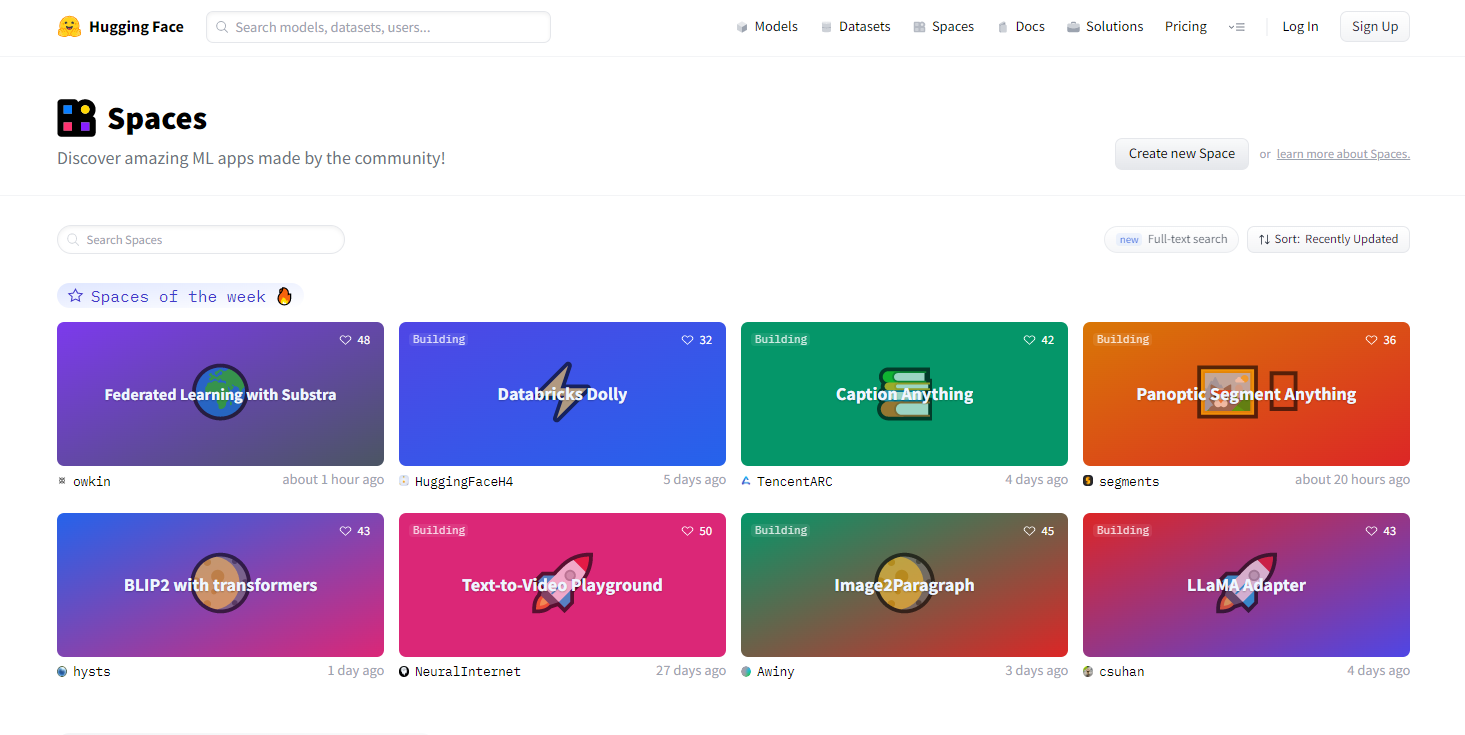Image resolution: width=1465 pixels, height=735 pixels.
Task: Open the Sort: Recently Updated dropdown
Action: tap(1328, 240)
